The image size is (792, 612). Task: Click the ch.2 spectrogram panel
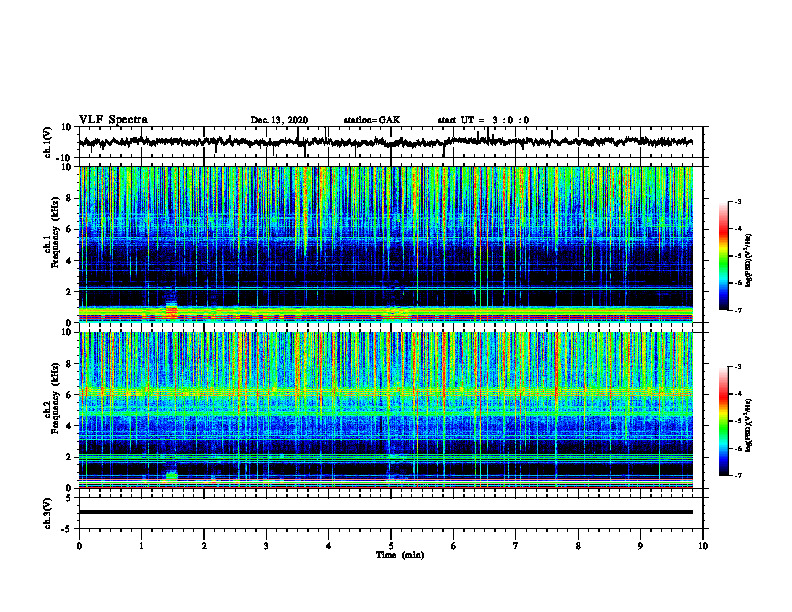385,410
